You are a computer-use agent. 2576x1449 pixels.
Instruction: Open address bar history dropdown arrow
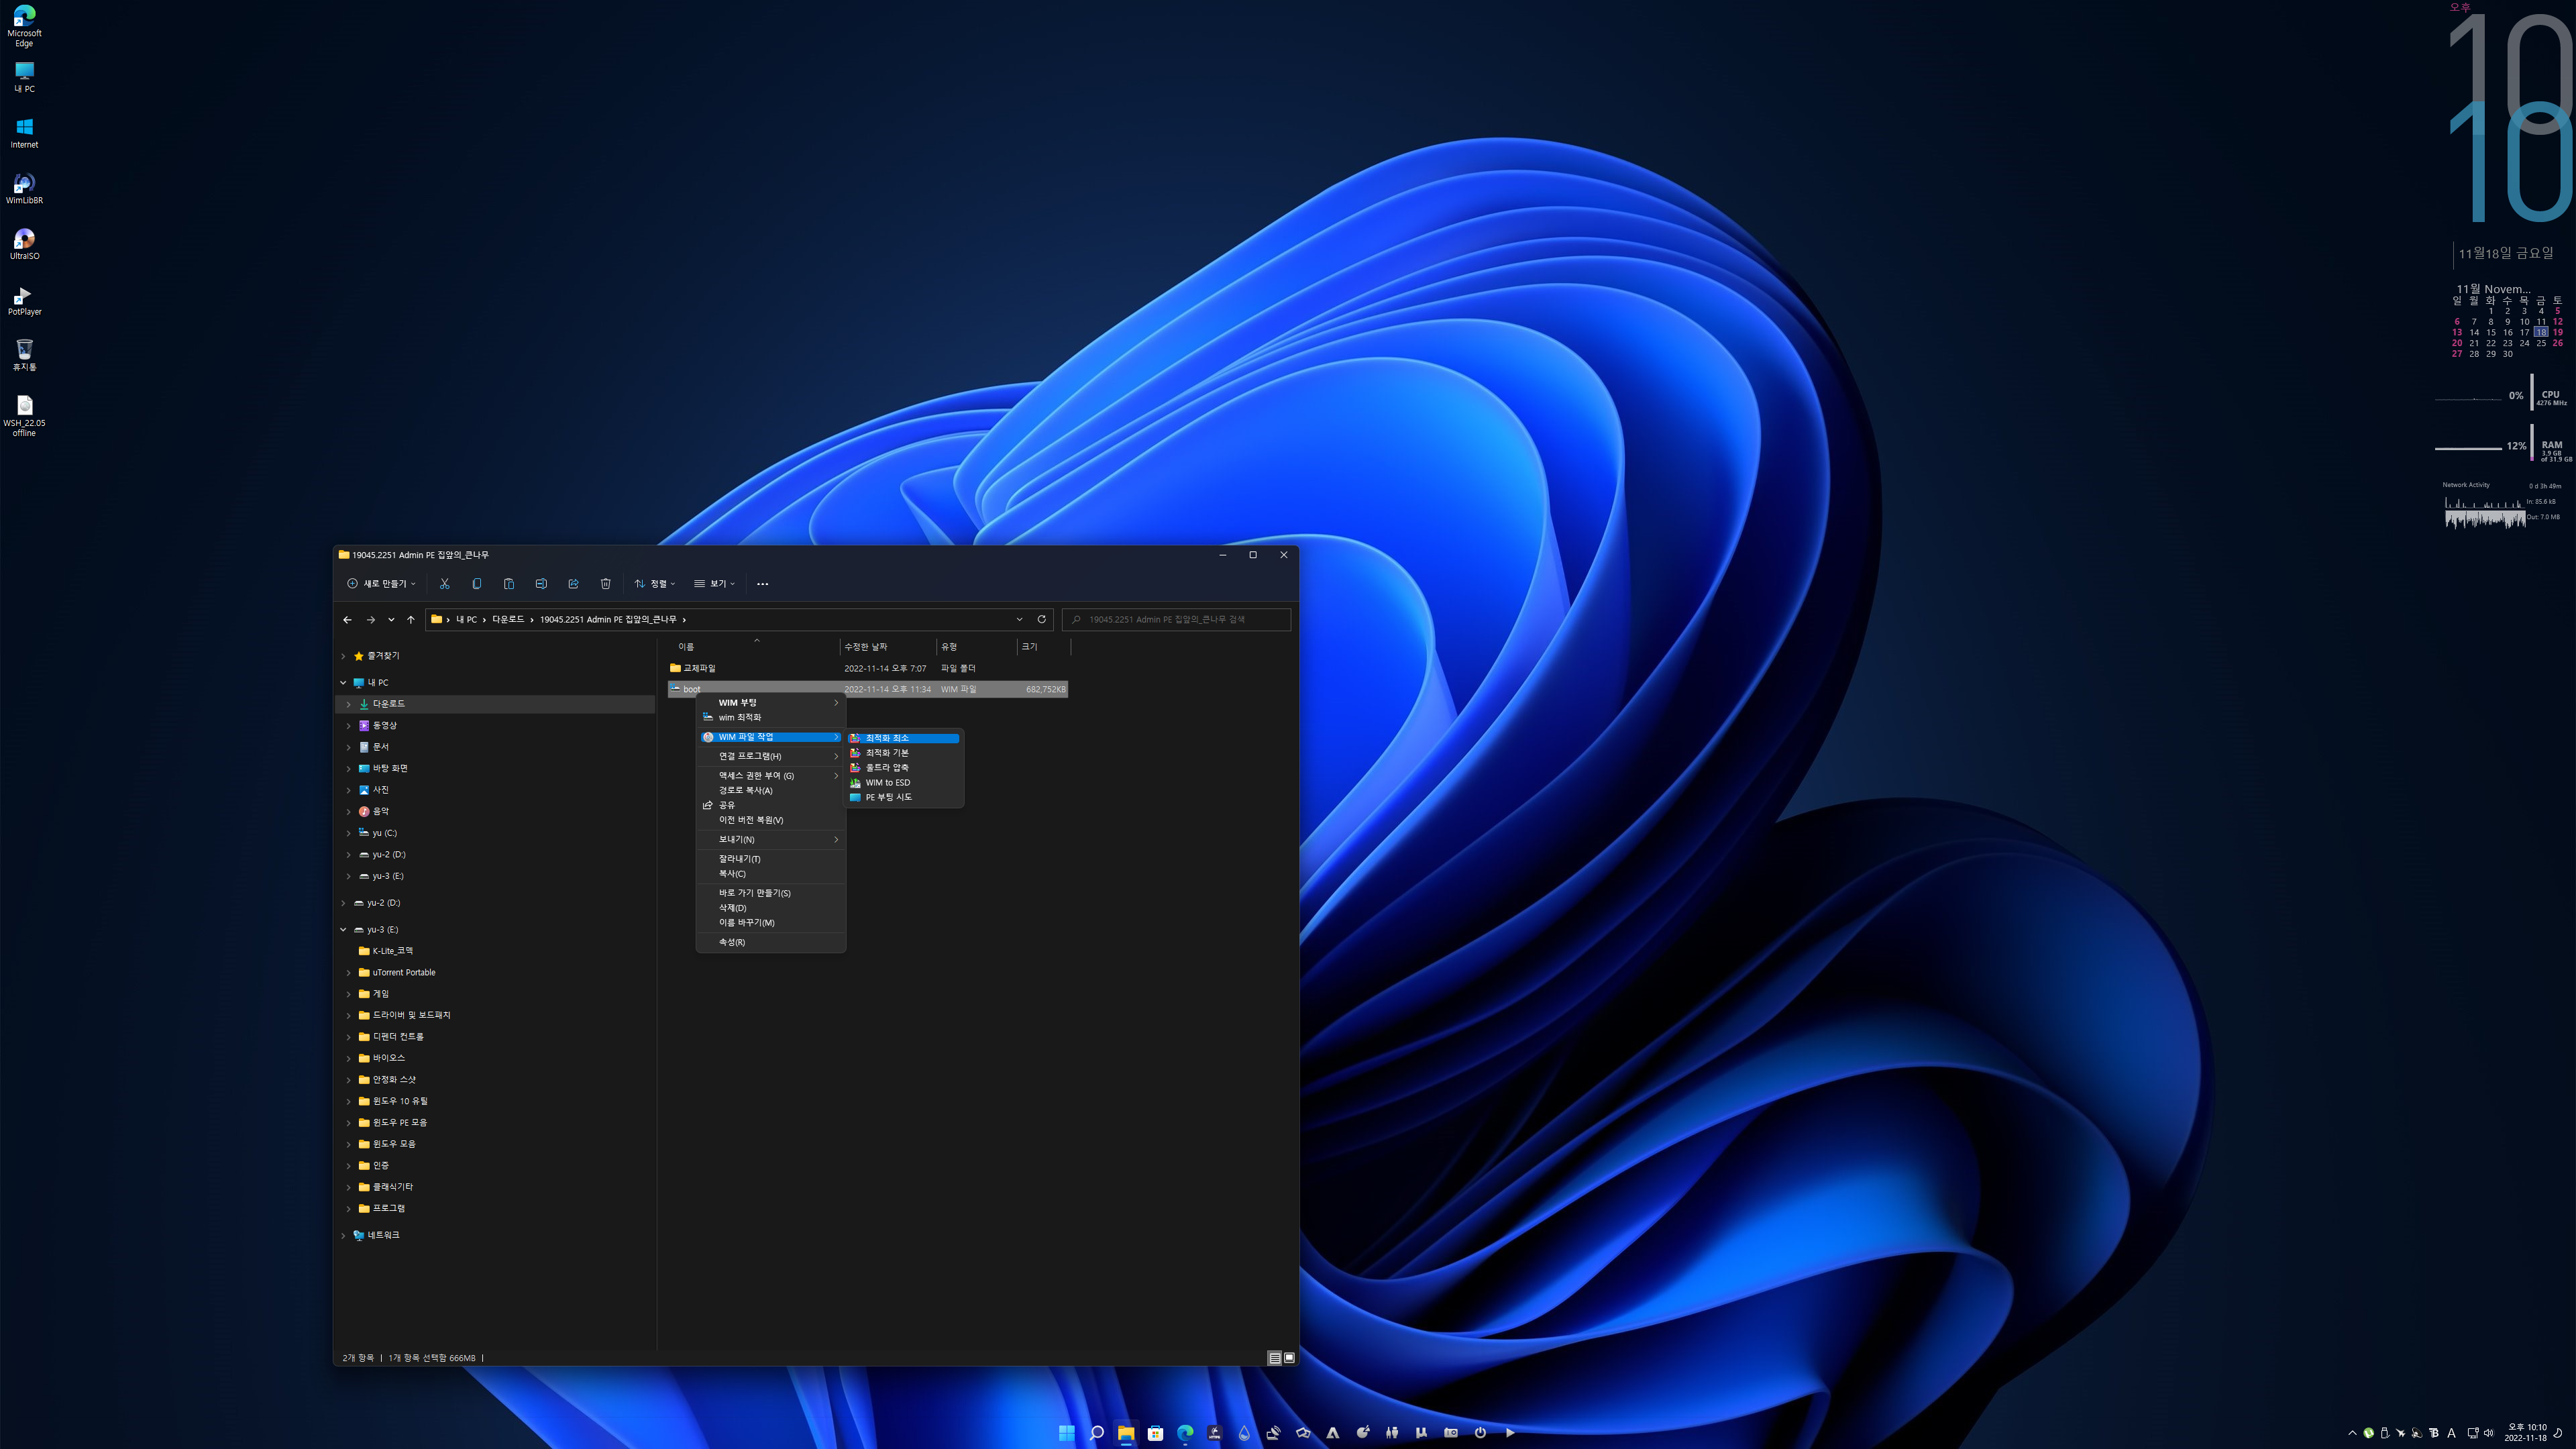point(1019,619)
